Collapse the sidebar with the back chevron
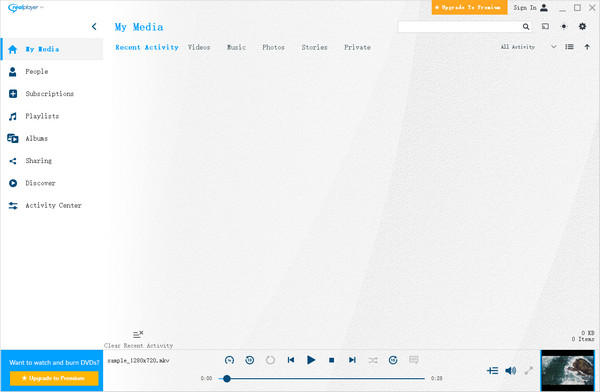 (94, 26)
